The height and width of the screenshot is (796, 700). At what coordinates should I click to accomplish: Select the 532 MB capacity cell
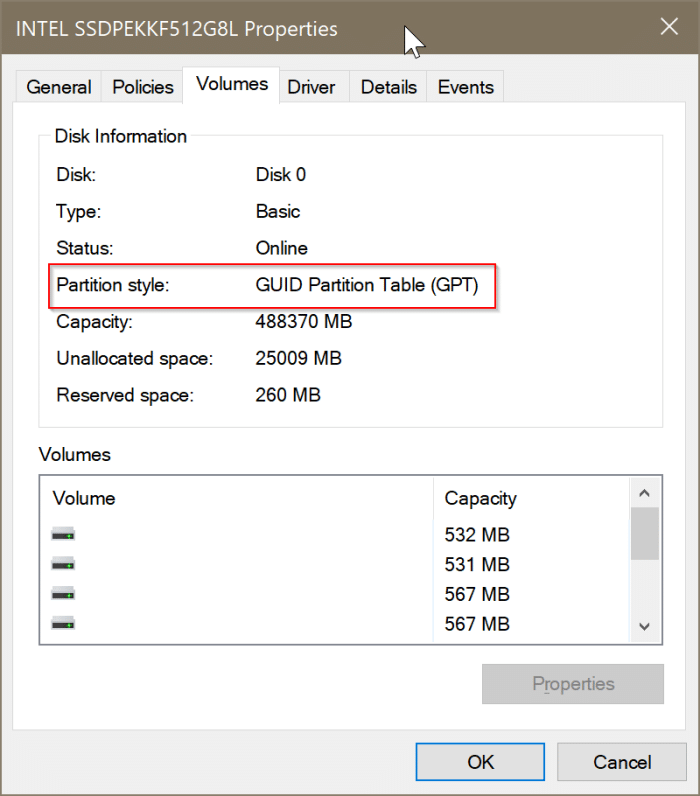click(477, 535)
